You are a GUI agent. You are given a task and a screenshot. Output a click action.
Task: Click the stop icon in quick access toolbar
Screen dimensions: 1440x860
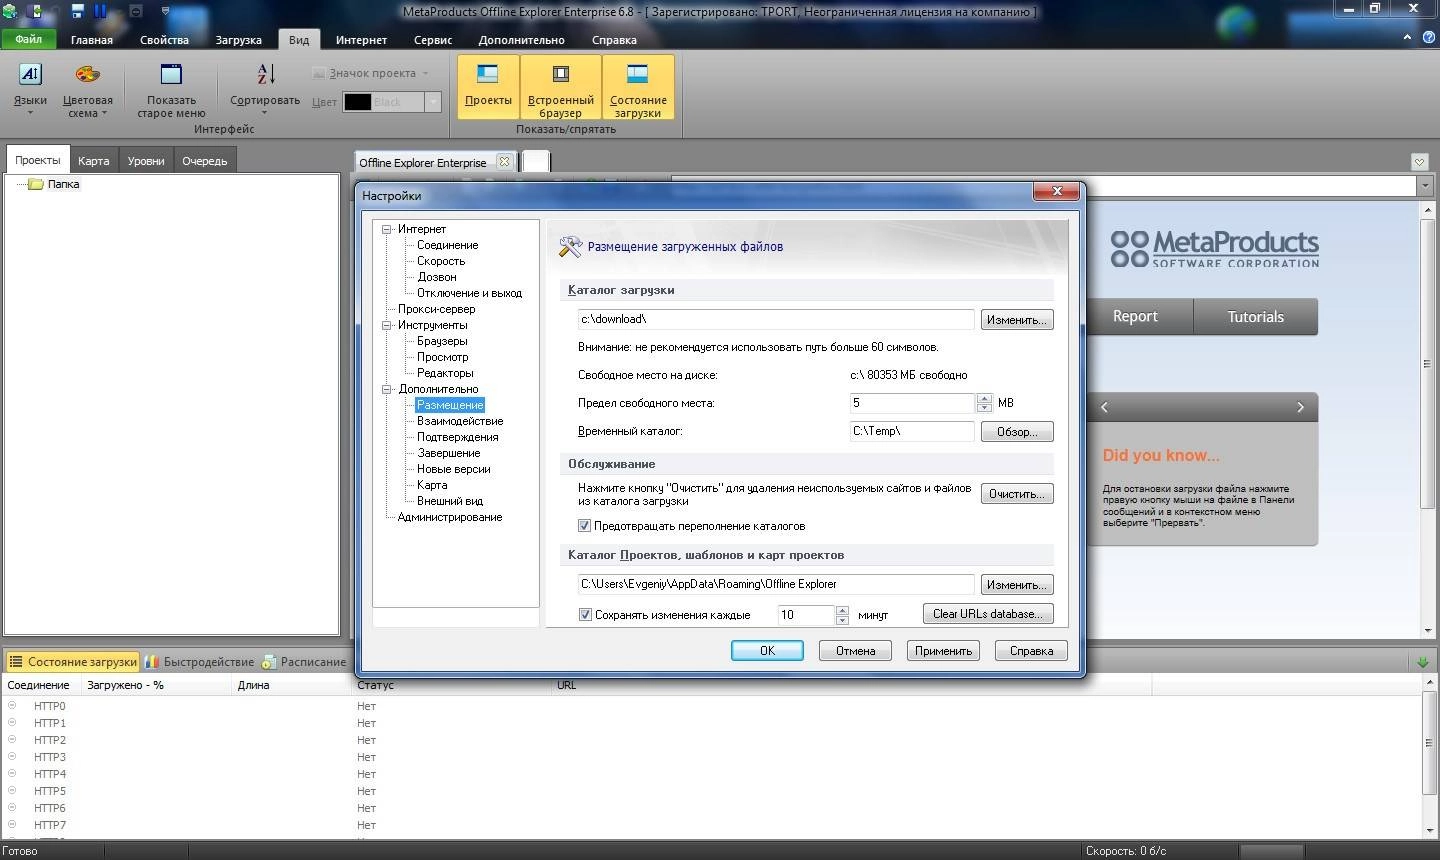pos(136,11)
